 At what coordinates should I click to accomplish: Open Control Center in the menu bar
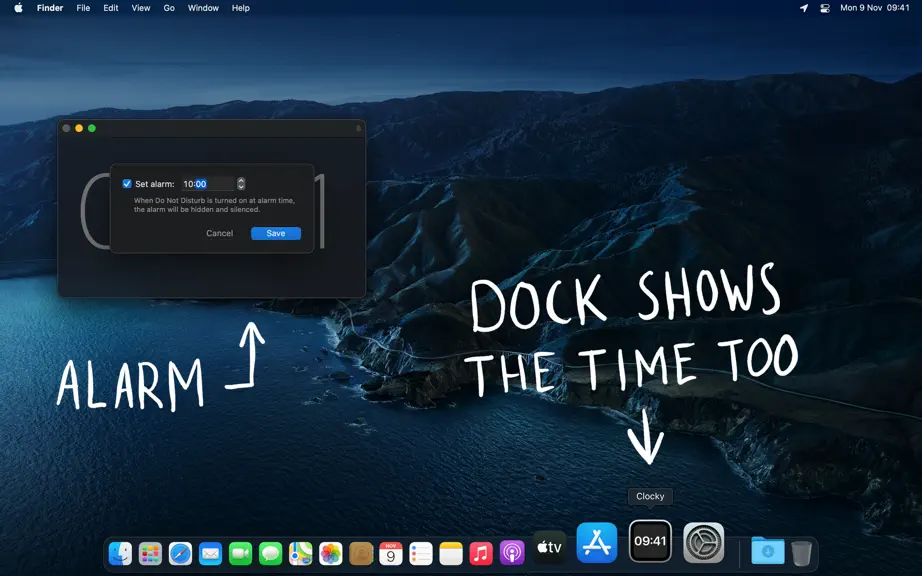coord(825,8)
